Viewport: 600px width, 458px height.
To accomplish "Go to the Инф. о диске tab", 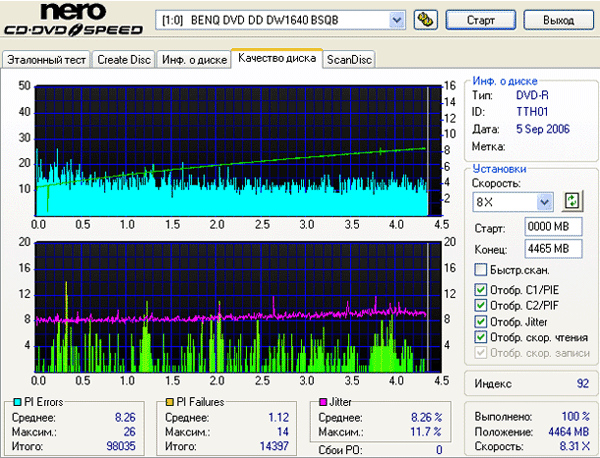I will click(x=193, y=60).
